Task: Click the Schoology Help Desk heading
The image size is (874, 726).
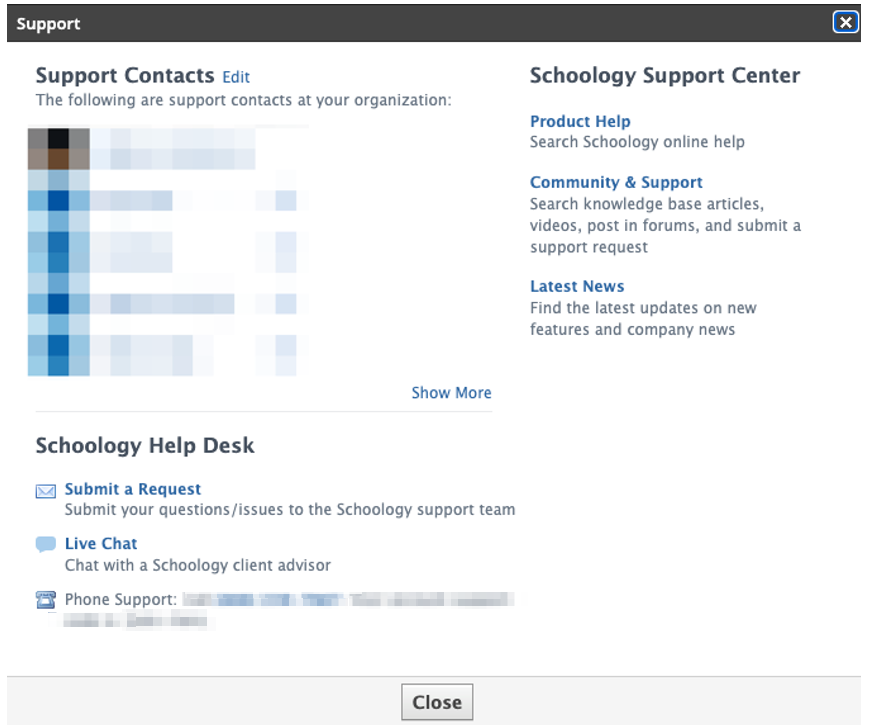Action: pos(145,444)
